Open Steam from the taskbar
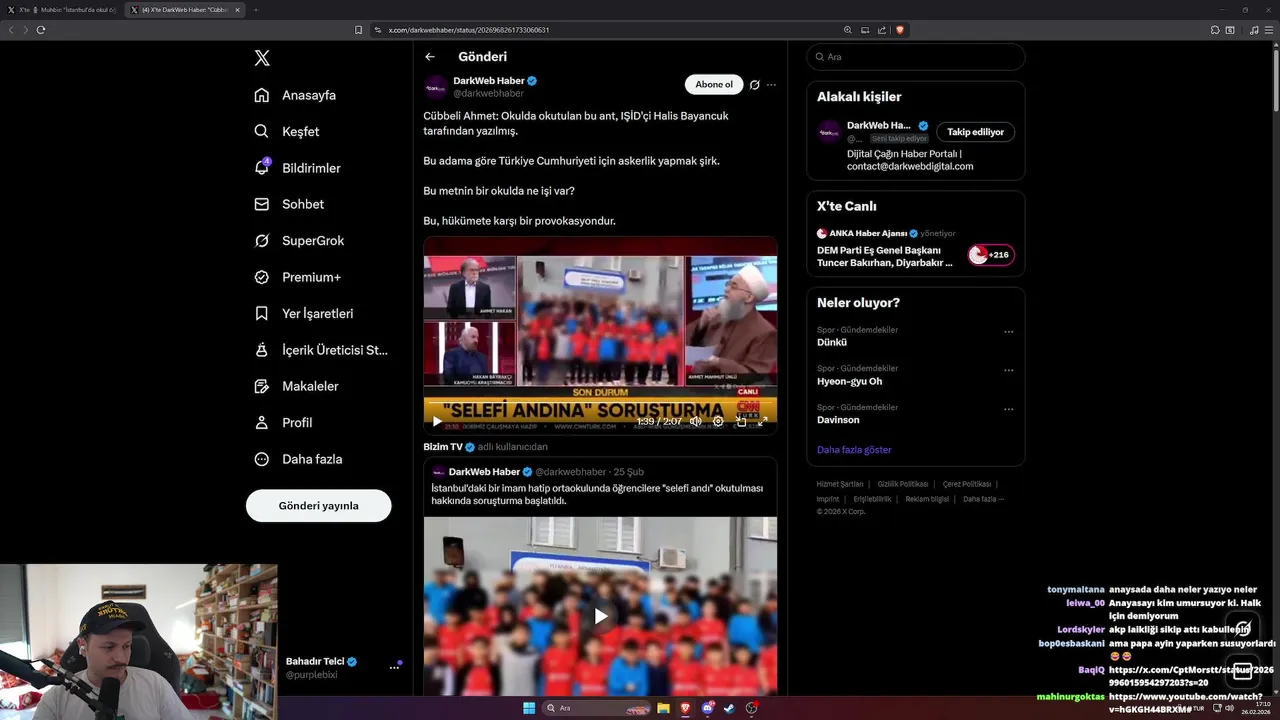Screen dimensions: 1280x720 pyautogui.click(x=729, y=708)
